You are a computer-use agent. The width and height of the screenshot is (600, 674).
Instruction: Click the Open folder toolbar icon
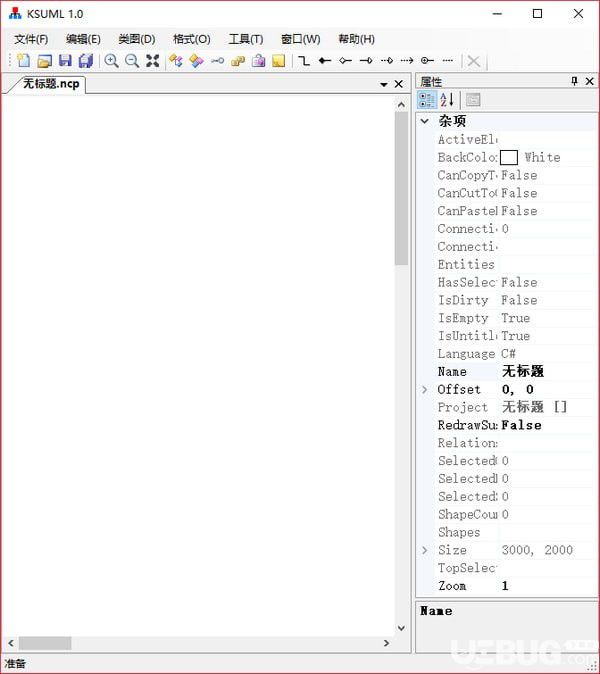click(x=44, y=61)
